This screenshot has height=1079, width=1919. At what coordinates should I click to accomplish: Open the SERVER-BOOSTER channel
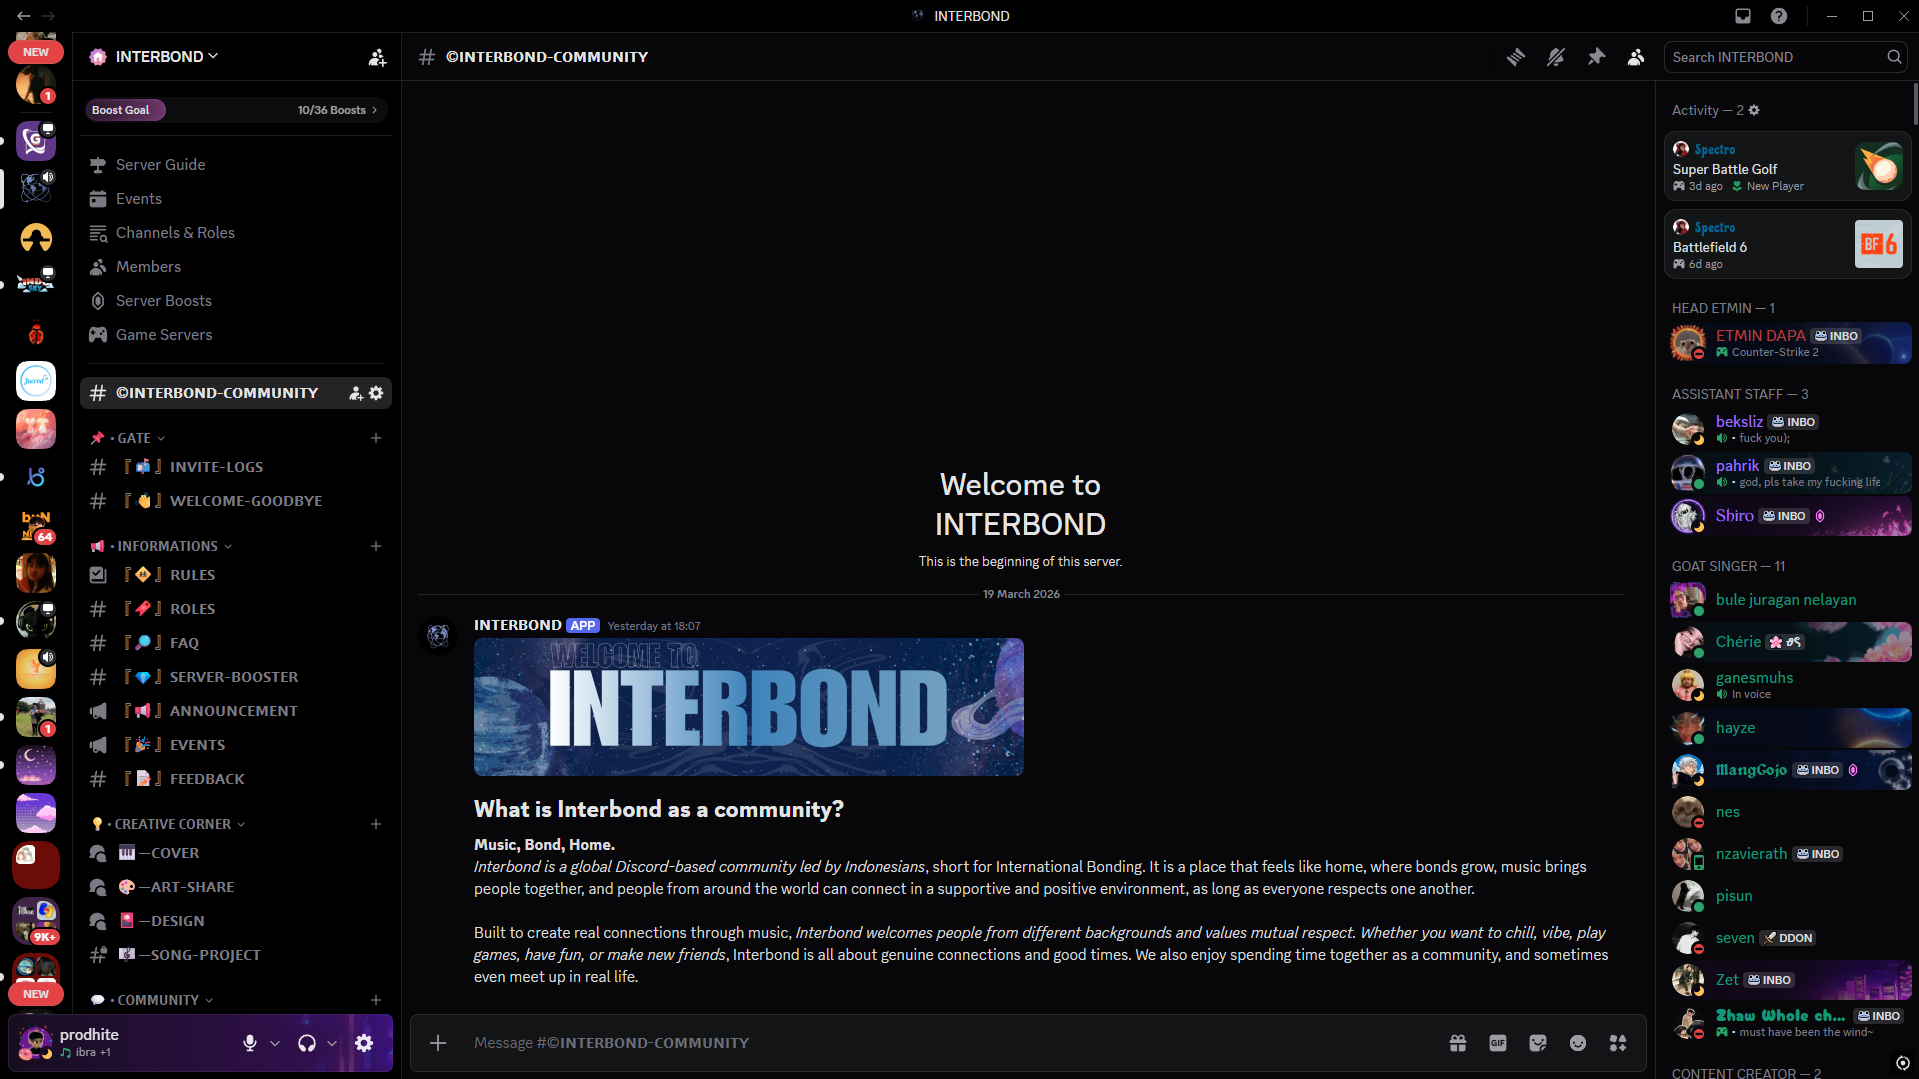coord(236,677)
